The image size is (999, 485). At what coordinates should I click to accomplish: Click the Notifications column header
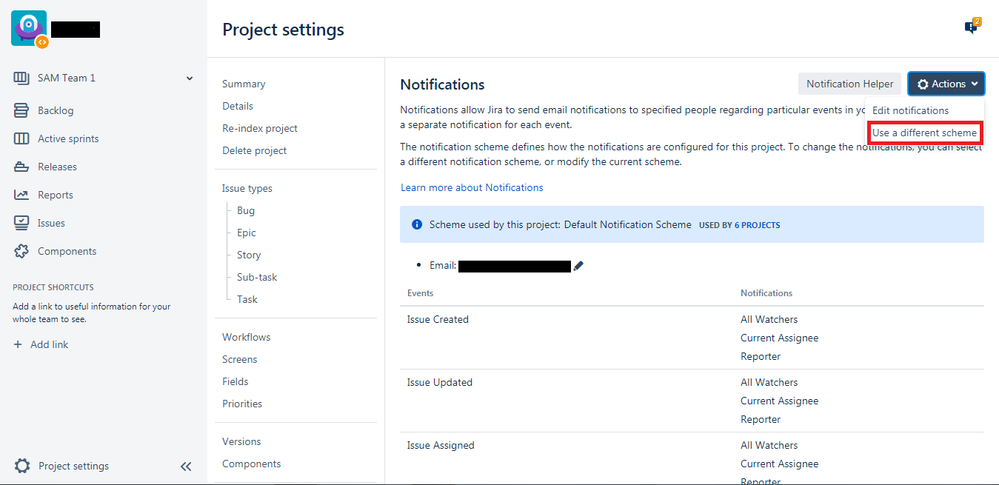click(766, 293)
